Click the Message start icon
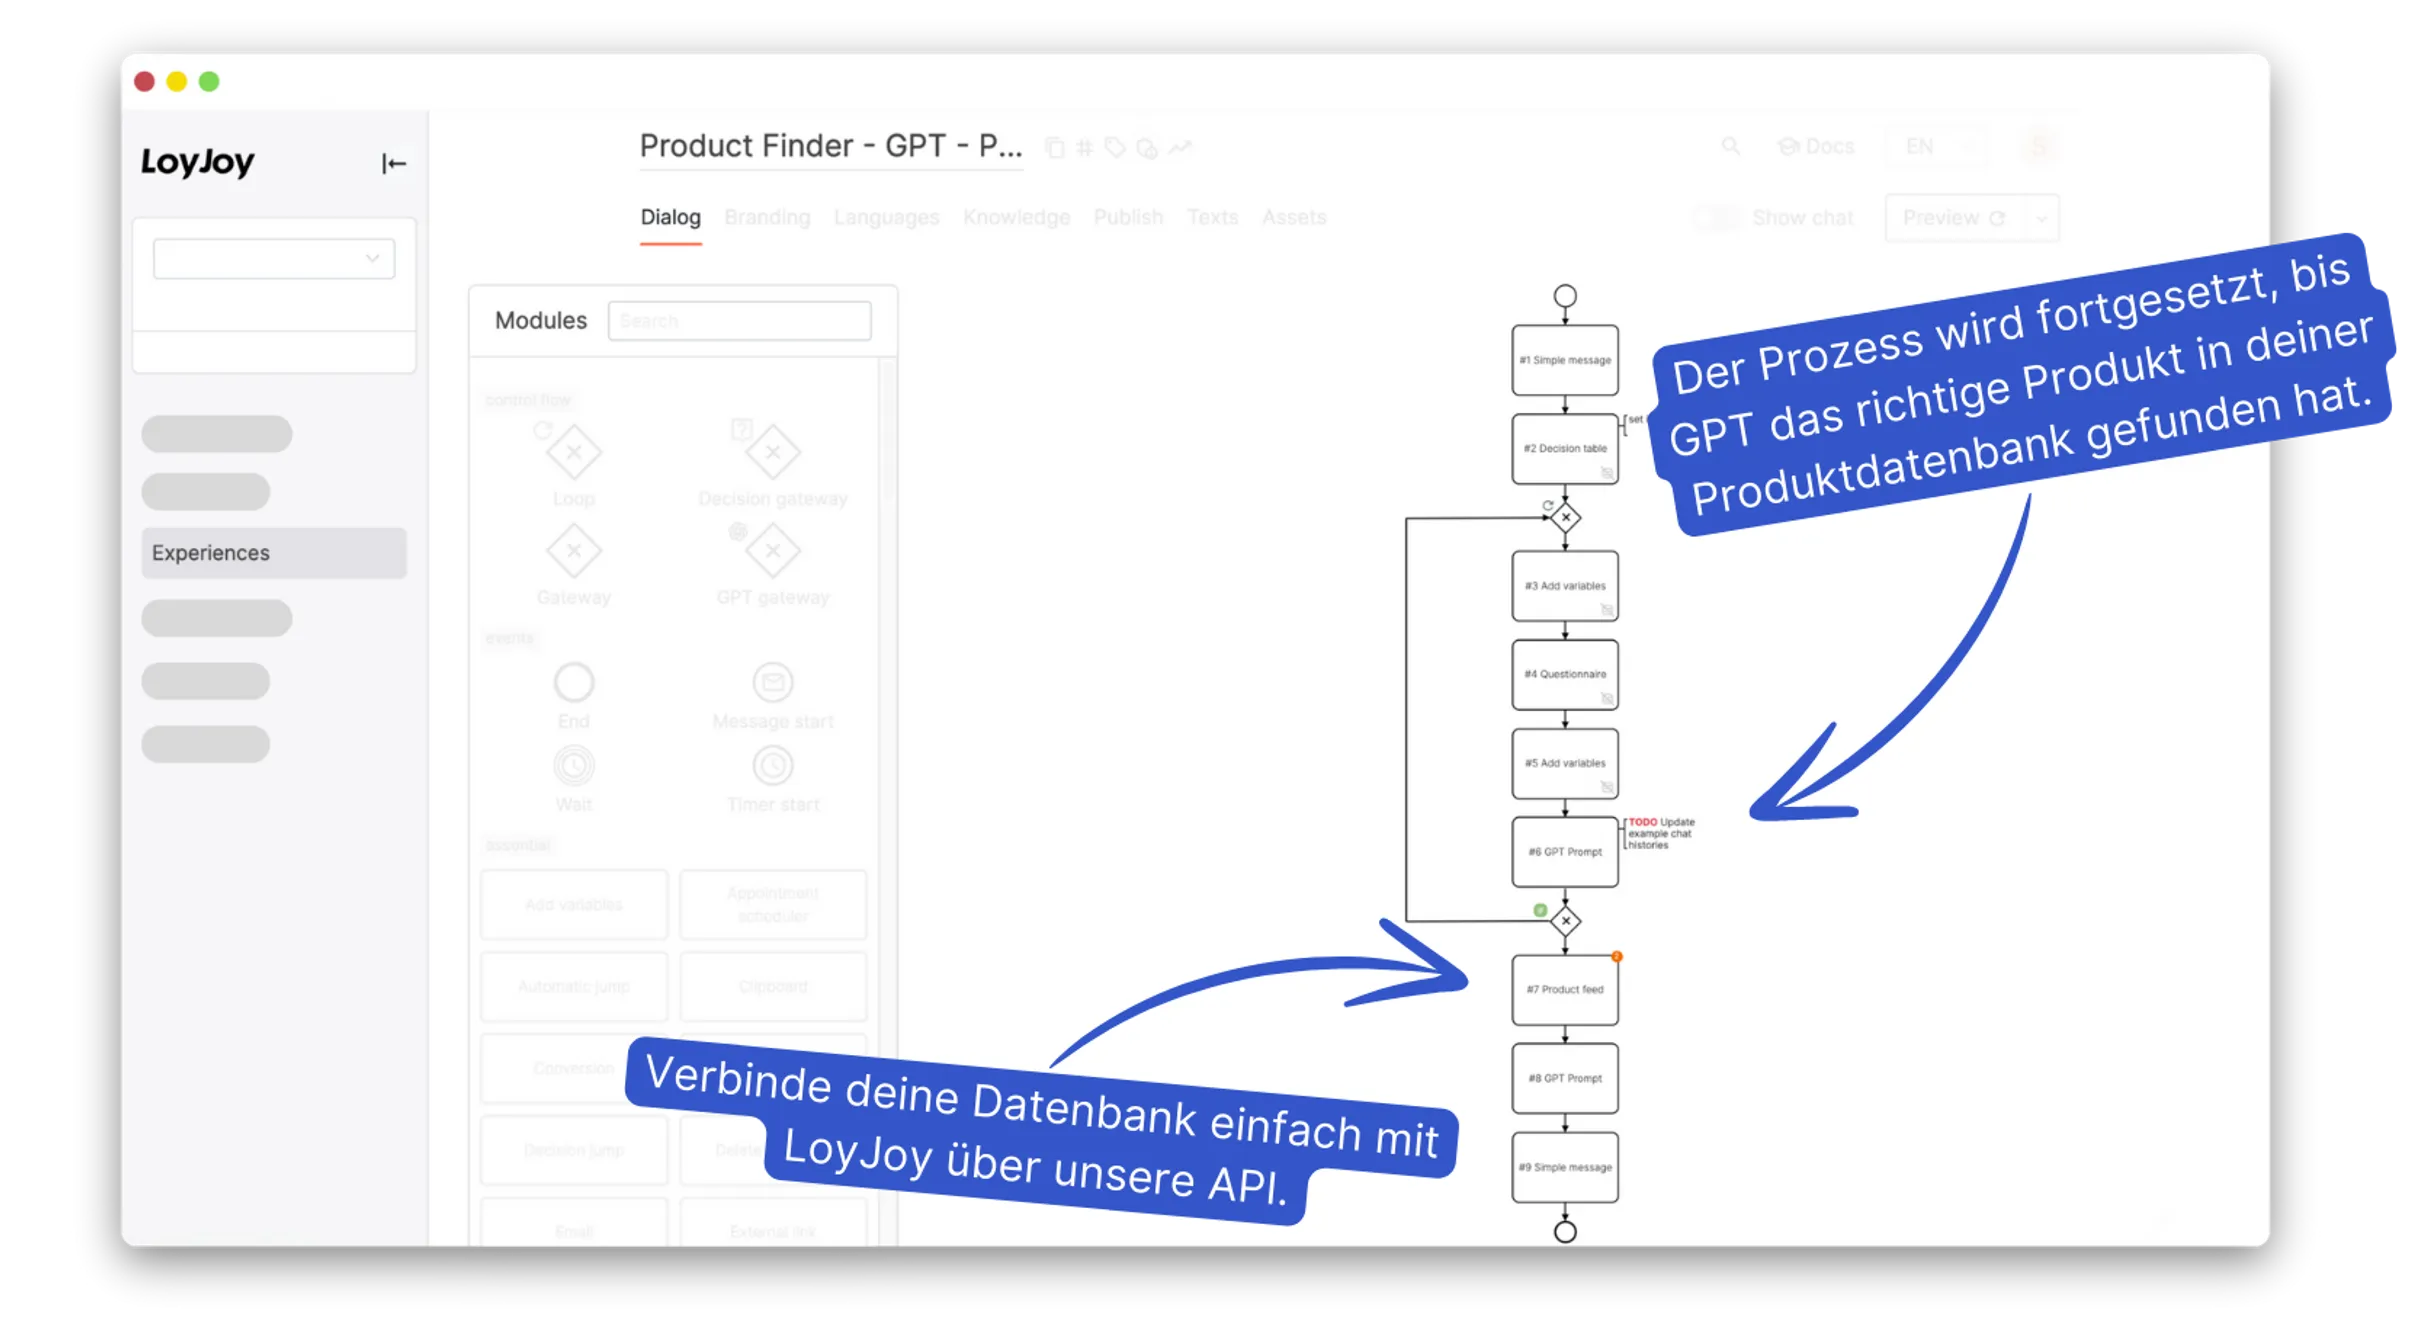This screenshot has height=1329, width=2432. [772, 683]
